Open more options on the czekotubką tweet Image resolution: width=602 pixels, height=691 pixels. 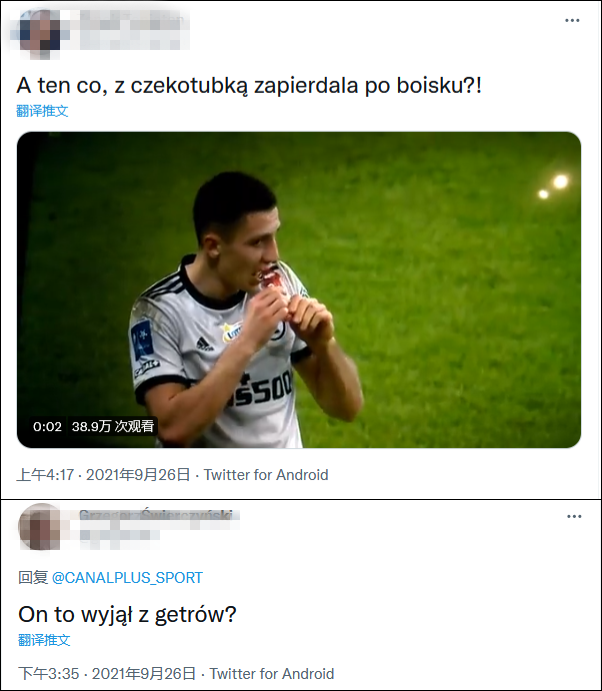coord(572,21)
